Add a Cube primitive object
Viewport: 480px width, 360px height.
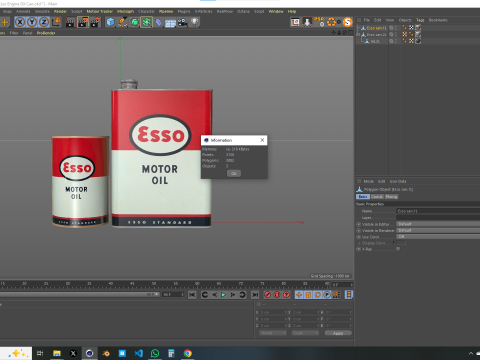tap(110, 22)
